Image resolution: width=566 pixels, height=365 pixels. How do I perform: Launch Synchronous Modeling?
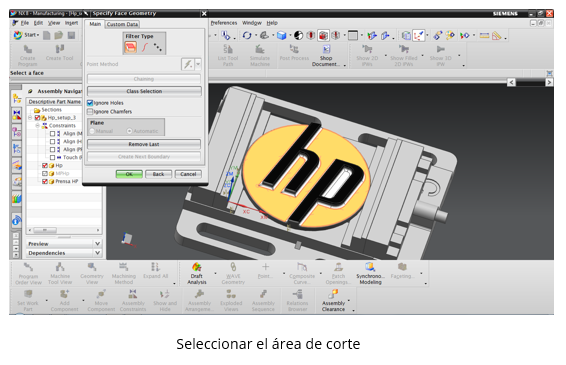tap(370, 273)
